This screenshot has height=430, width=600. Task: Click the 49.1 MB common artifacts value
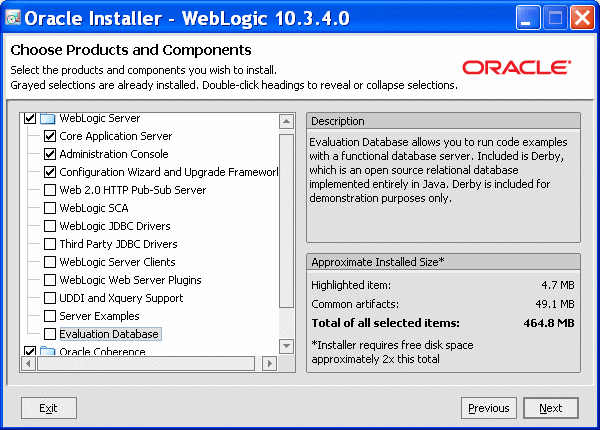point(555,304)
